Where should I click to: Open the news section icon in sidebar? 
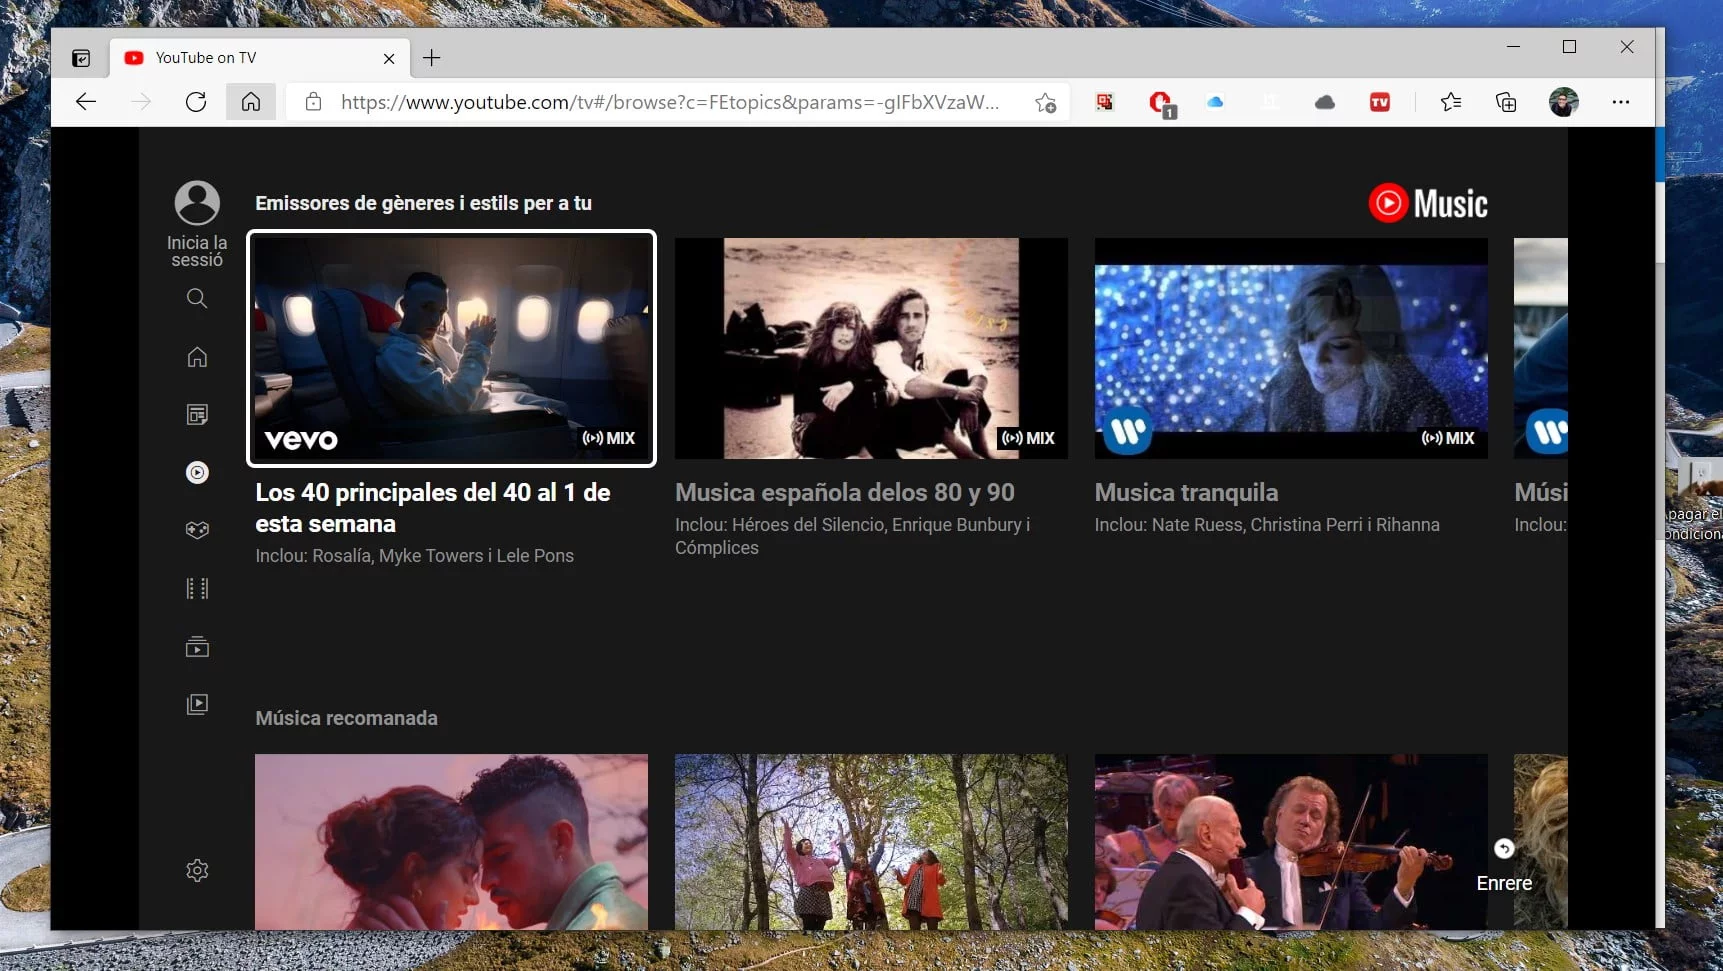click(x=197, y=414)
